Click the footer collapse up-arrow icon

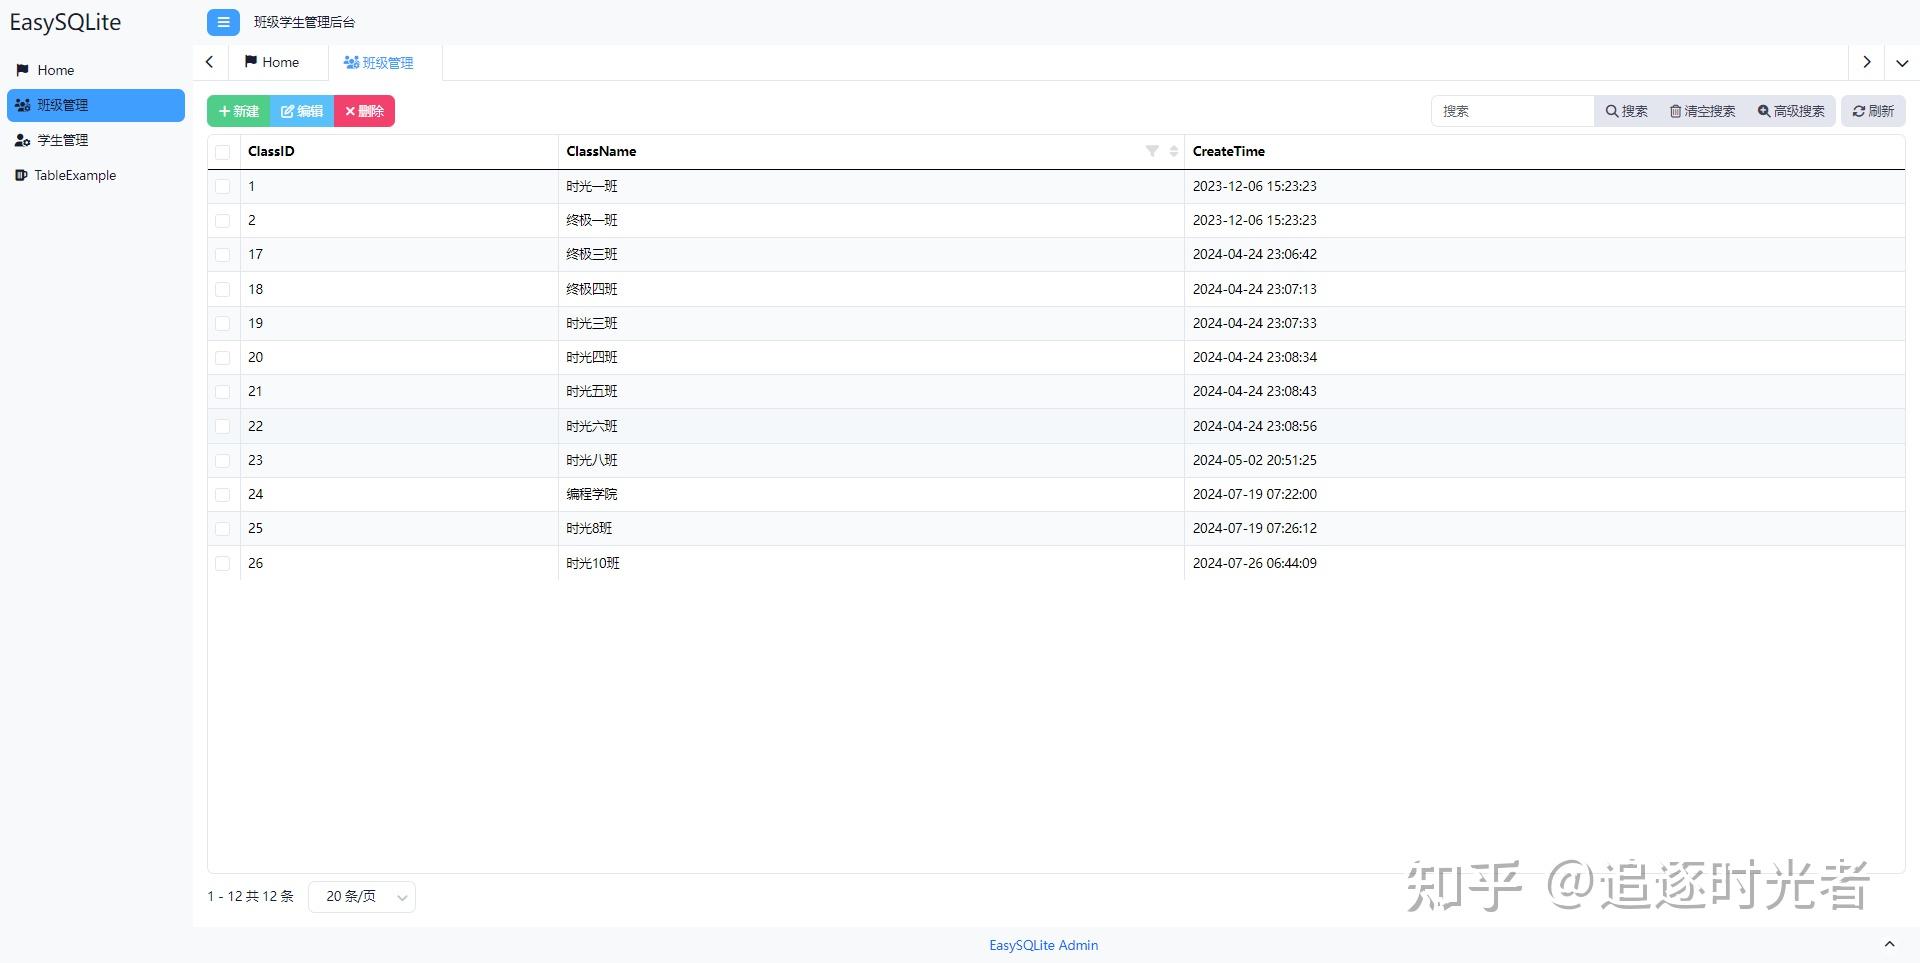point(1889,944)
